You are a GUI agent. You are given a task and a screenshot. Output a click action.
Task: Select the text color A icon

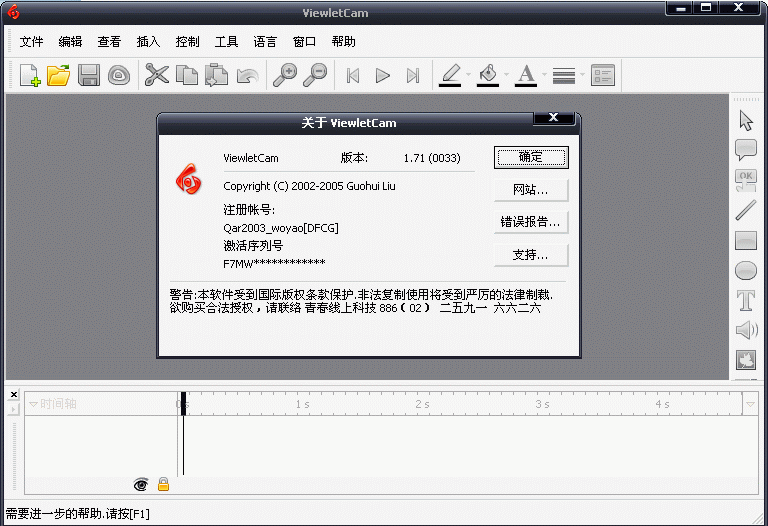pos(526,75)
